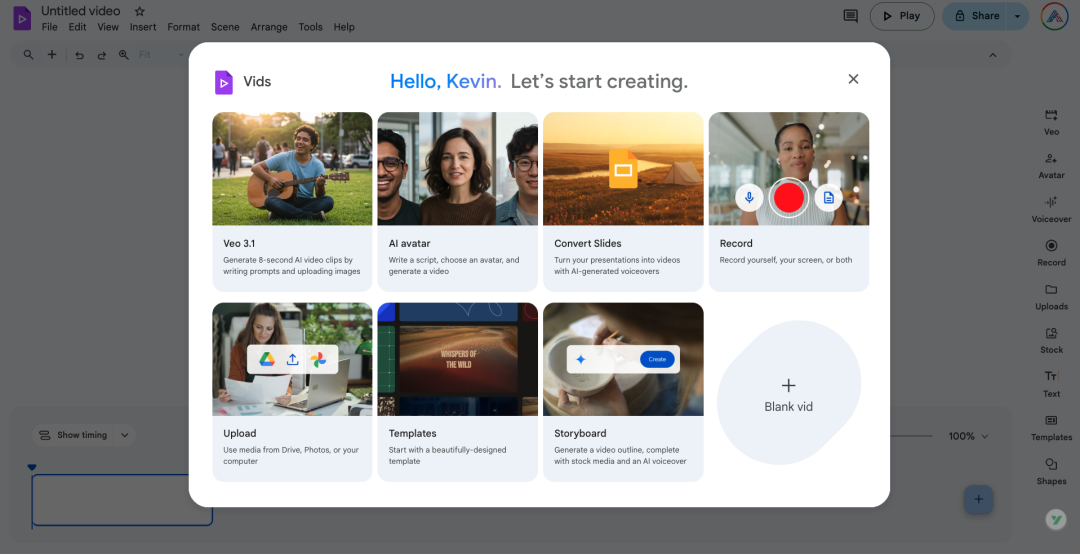Select the Templates card thumbnail
This screenshot has height=554, width=1080.
point(457,359)
